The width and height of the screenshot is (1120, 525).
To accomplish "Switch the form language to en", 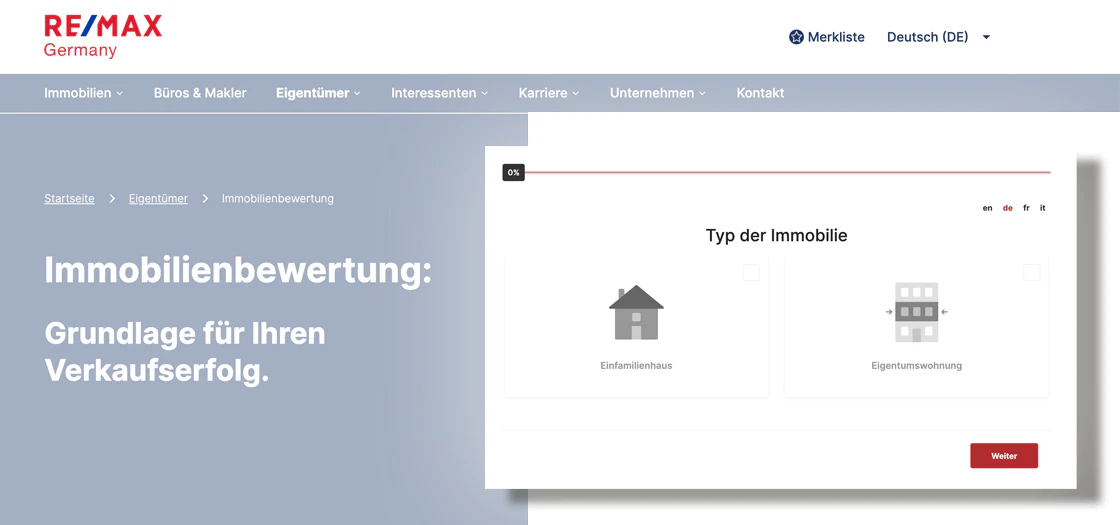I will [987, 208].
